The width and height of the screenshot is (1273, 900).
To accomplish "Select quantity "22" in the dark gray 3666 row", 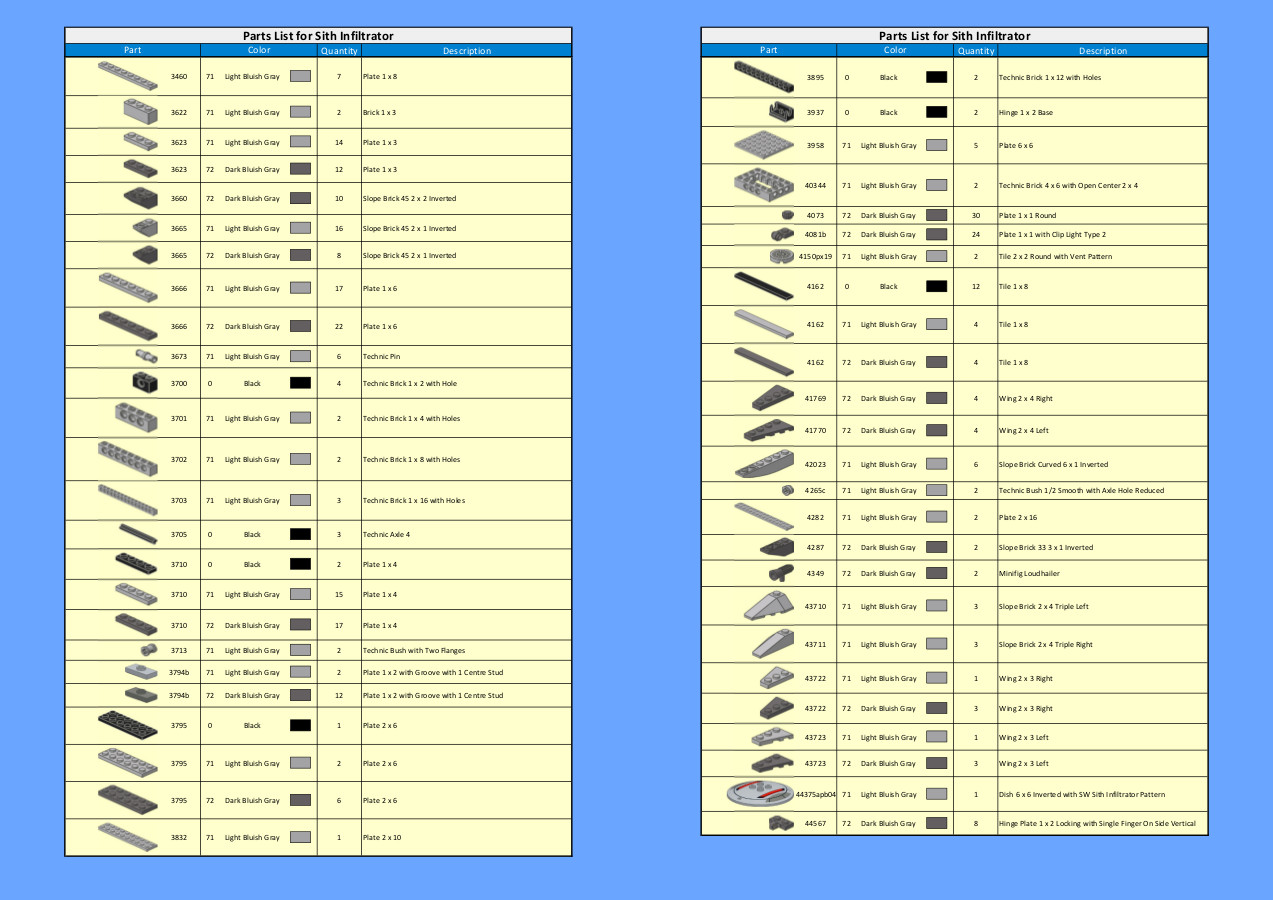I will tap(339, 326).
